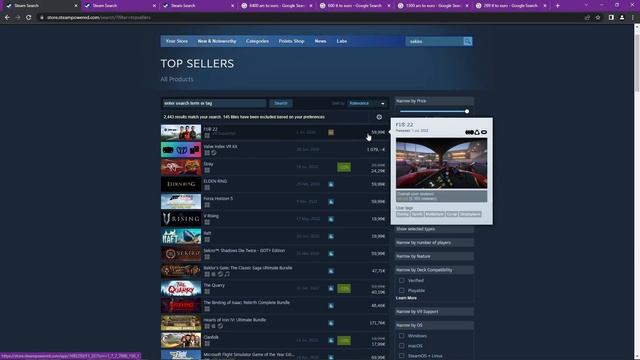This screenshot has width=640, height=360.
Task: Open the browser side panel icon
Action: tap(611, 18)
